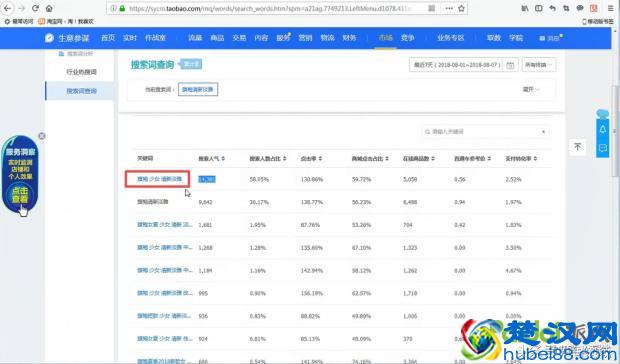Open the 业务专区 menu
The width and height of the screenshot is (620, 364).
[450, 38]
